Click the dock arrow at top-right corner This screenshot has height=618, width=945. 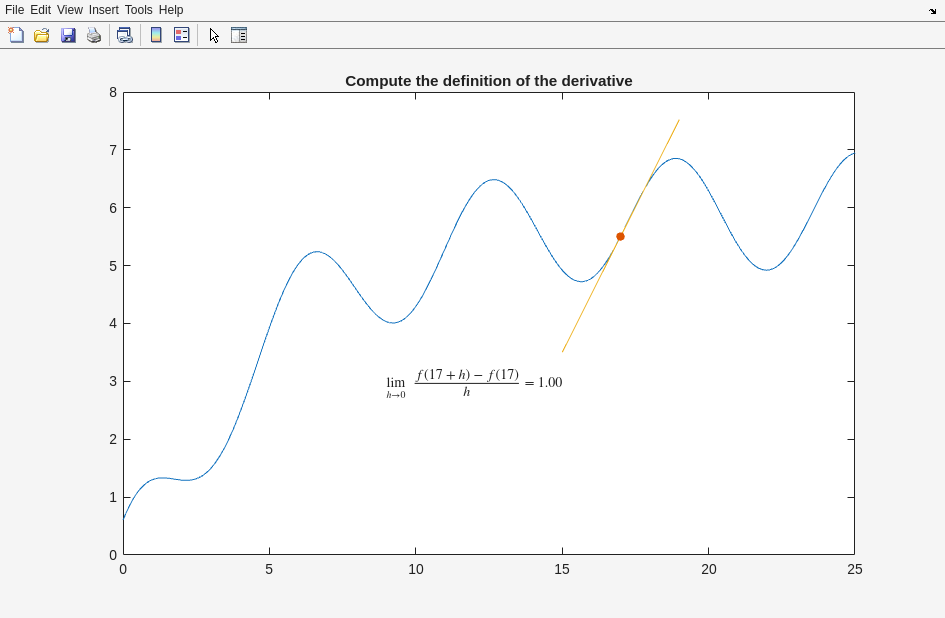932,11
